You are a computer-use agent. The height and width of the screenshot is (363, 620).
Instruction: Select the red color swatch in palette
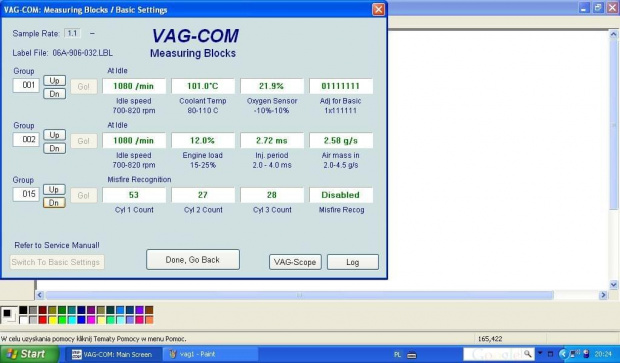43,320
